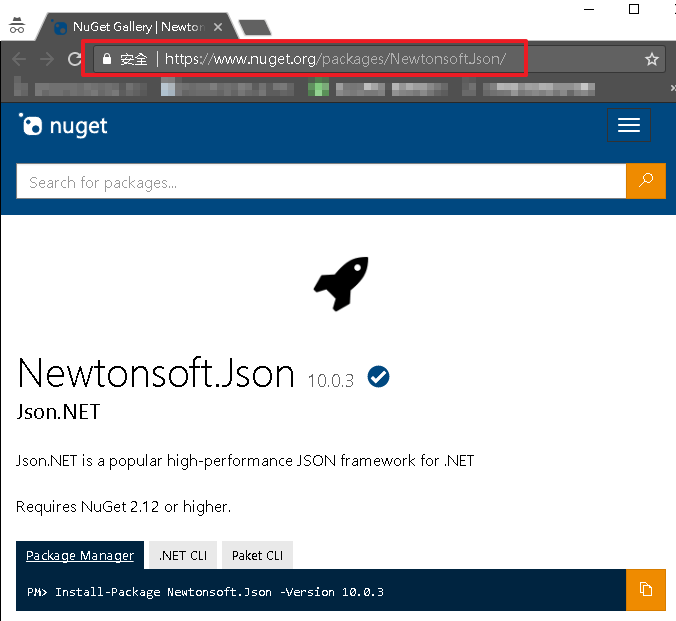676x621 pixels.
Task: Click the nuget logo
Action: pos(63,125)
